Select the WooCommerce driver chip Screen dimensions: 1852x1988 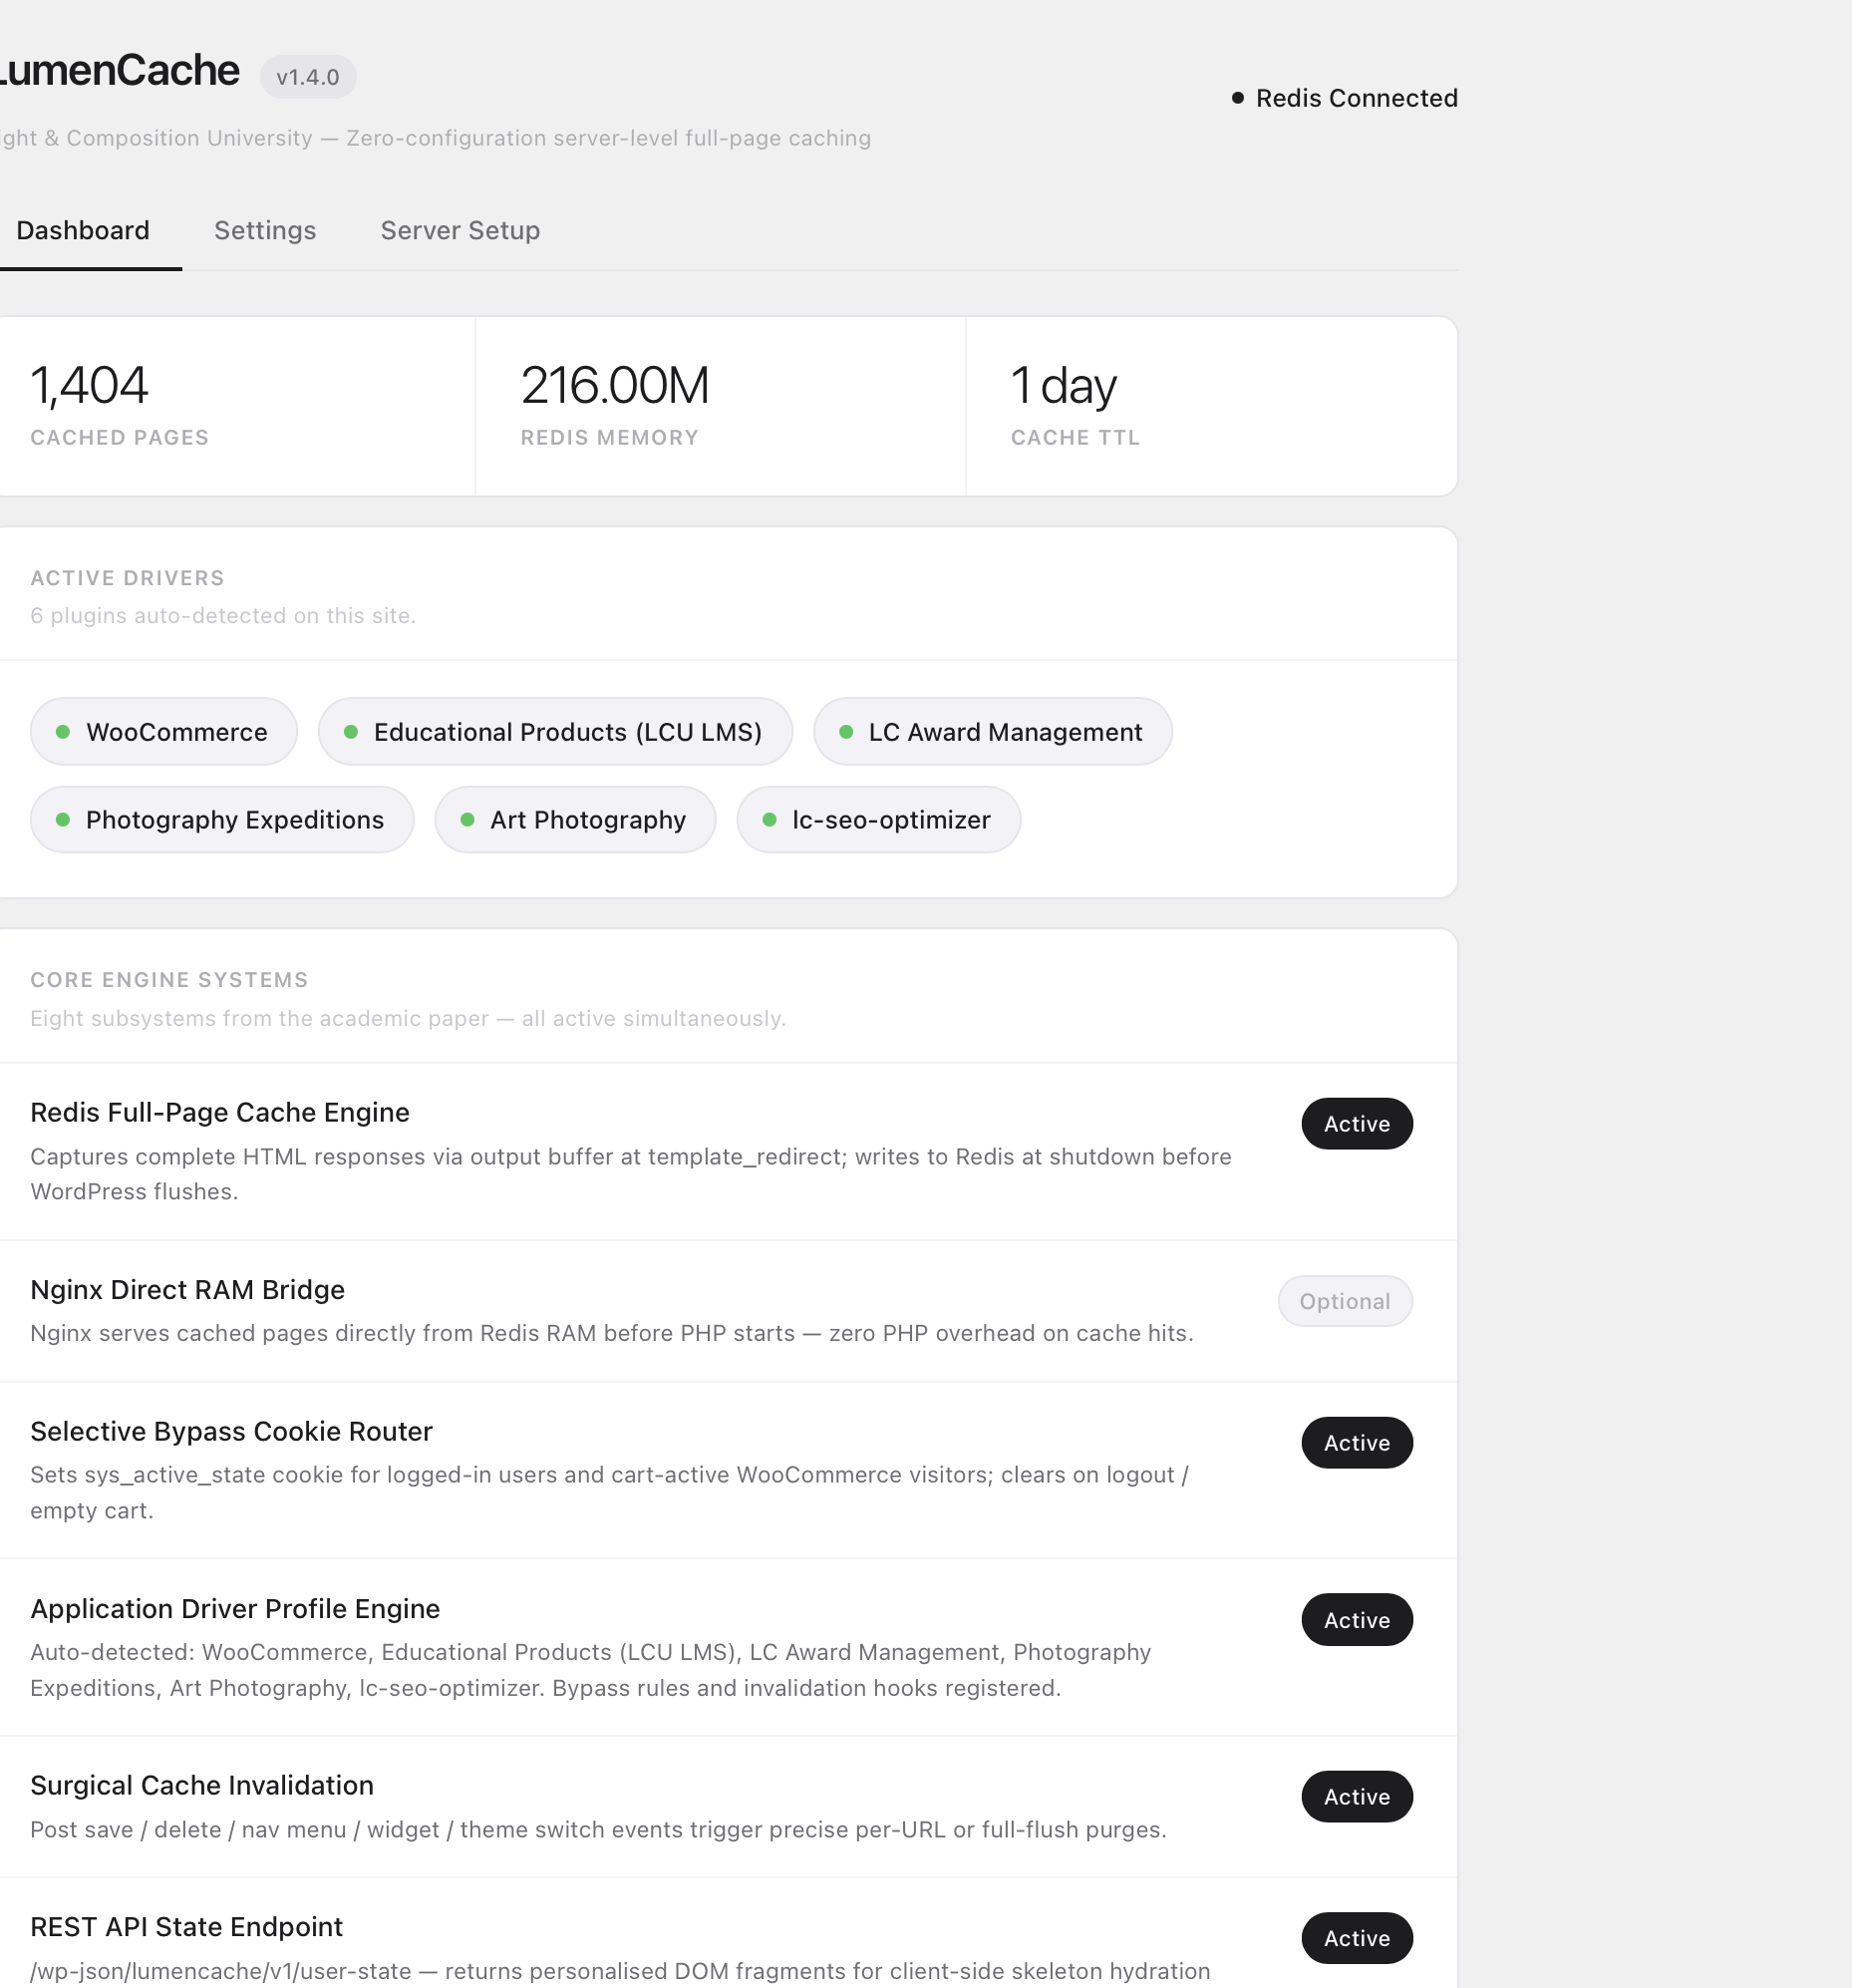coord(164,732)
